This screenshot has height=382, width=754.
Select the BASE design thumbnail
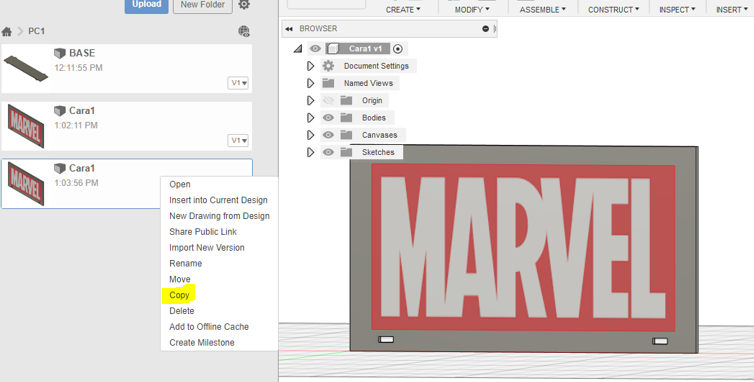pos(26,68)
